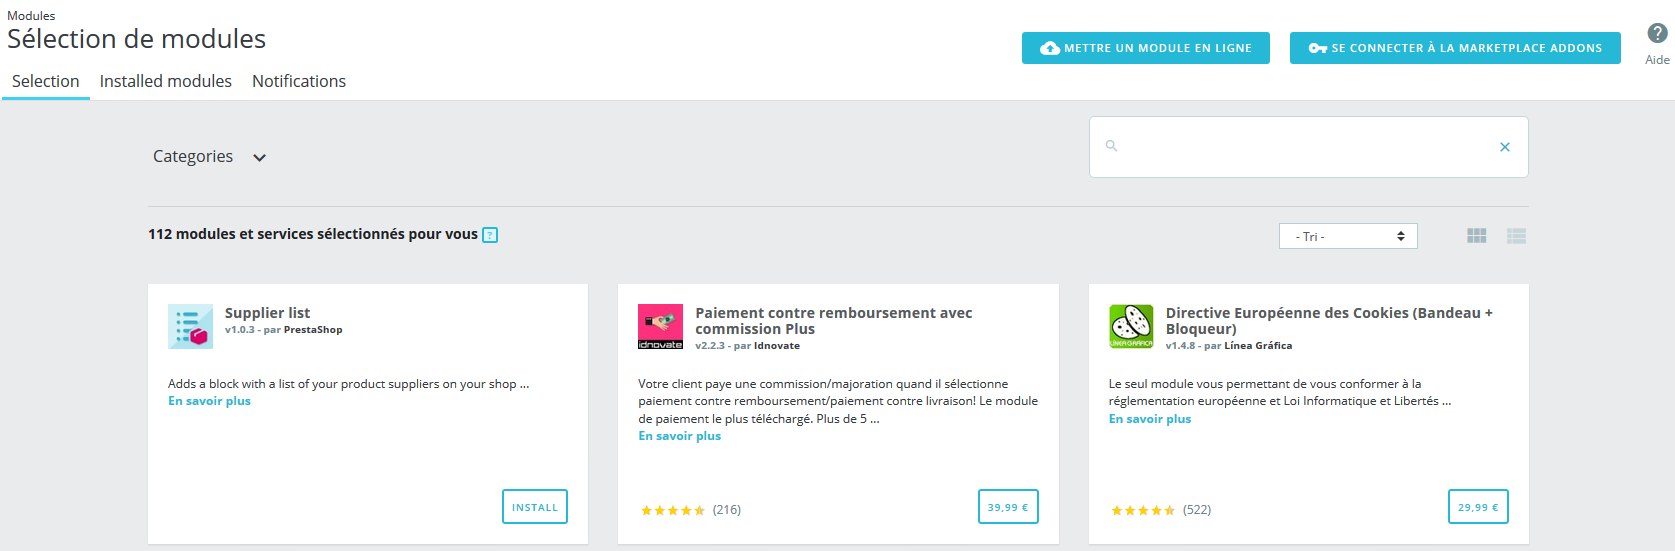
Task: Install the Supplier list module
Action: pyautogui.click(x=534, y=507)
